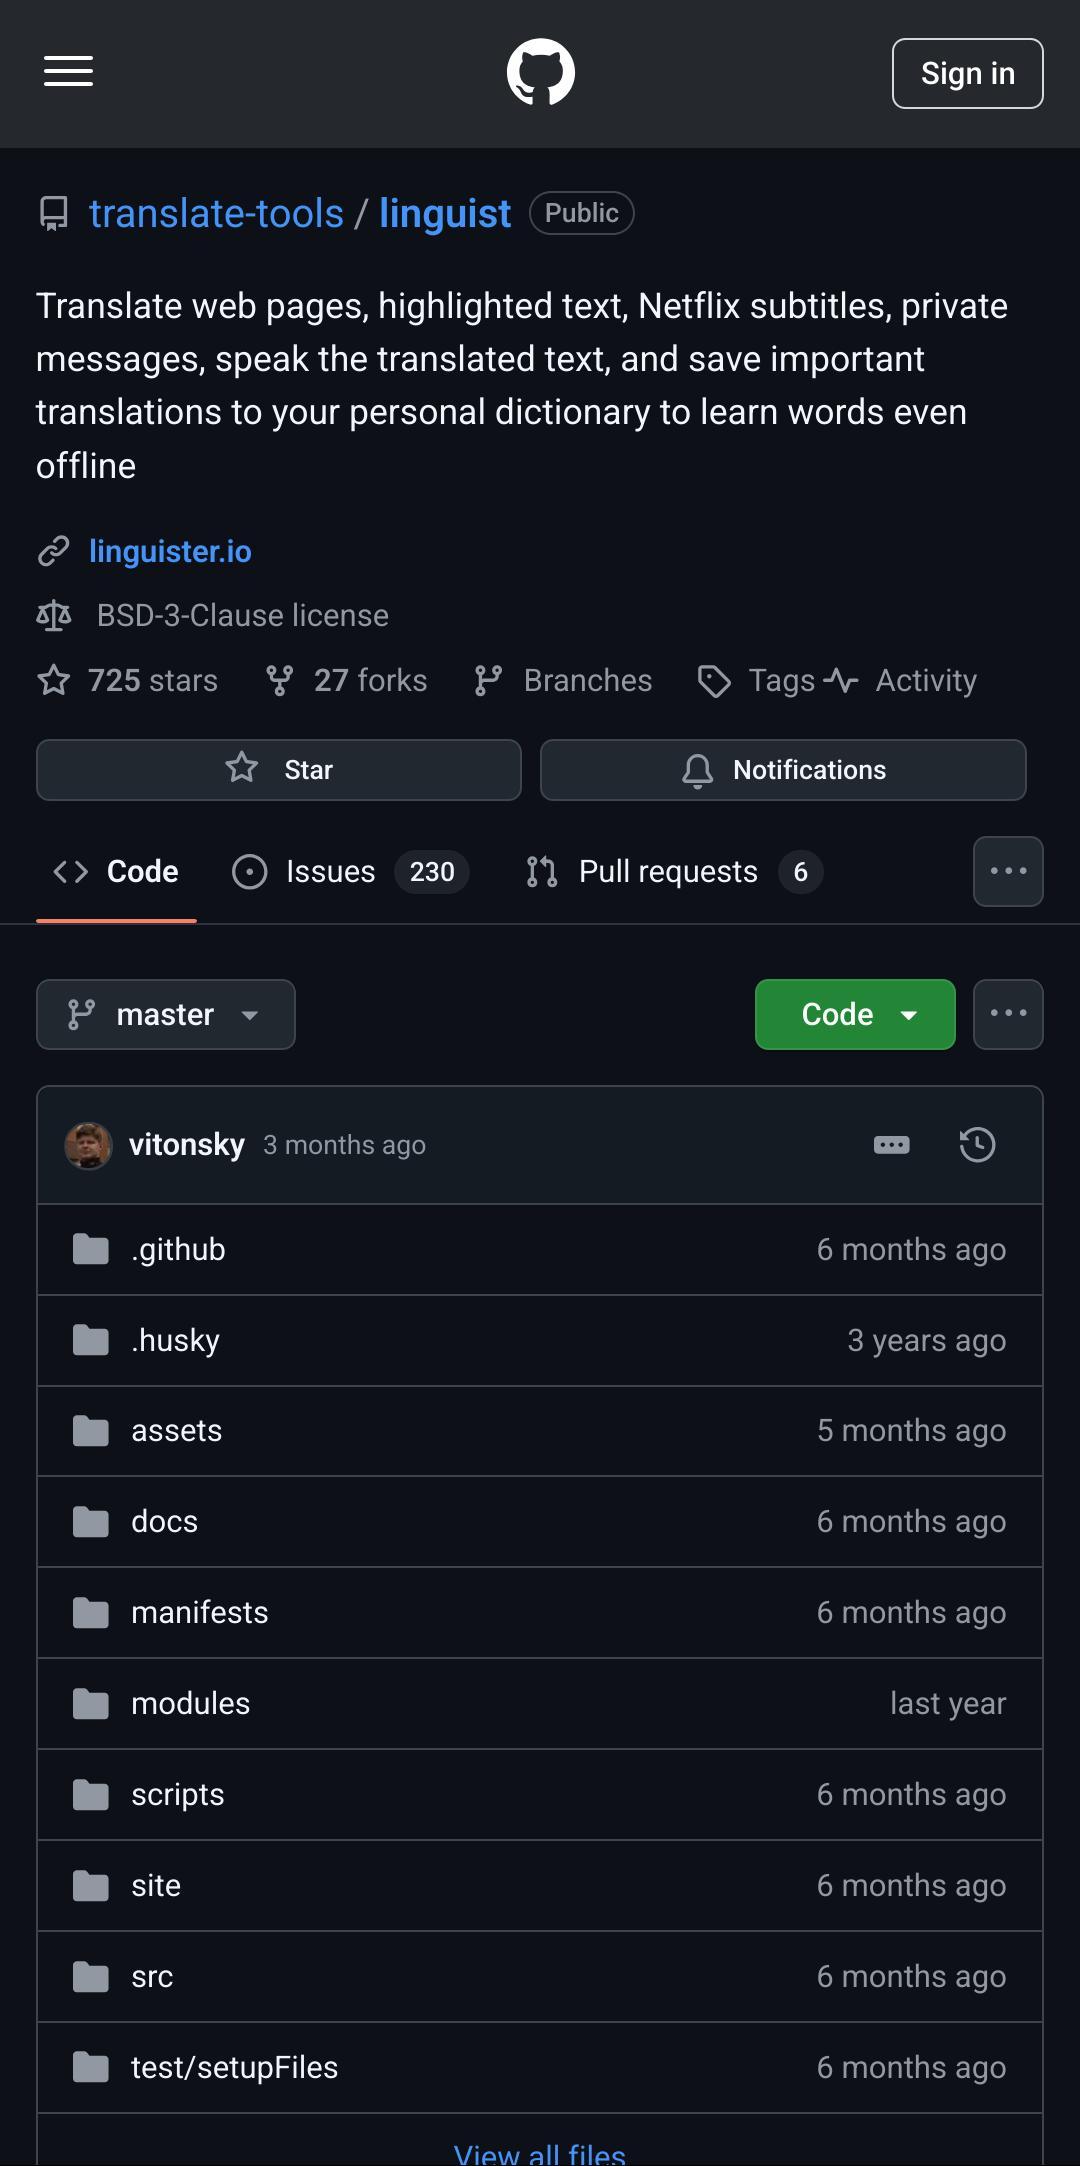Click the pulse icon beside Activity
The image size is (1080, 2166).
point(841,681)
